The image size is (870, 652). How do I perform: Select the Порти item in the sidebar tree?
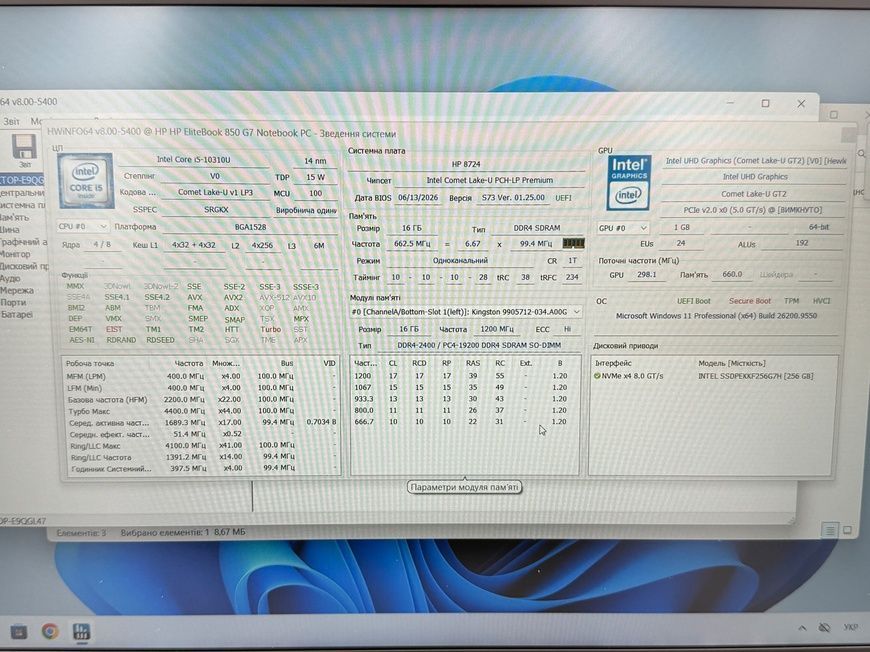13,302
